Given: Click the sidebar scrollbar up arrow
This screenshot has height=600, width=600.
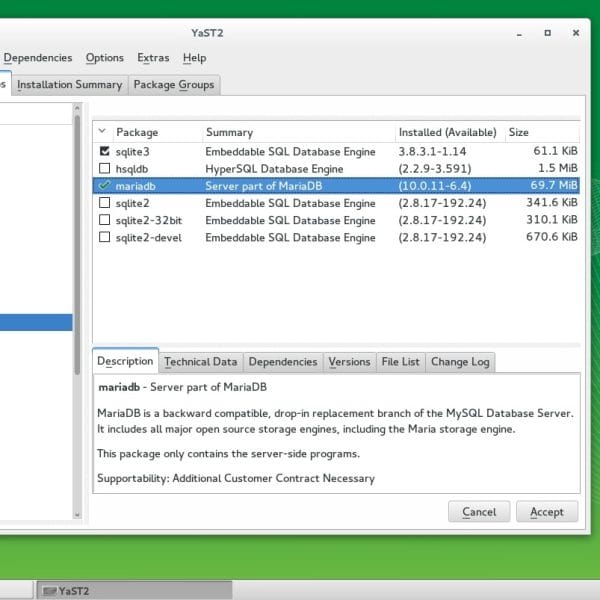Looking at the screenshot, I should click(x=77, y=108).
